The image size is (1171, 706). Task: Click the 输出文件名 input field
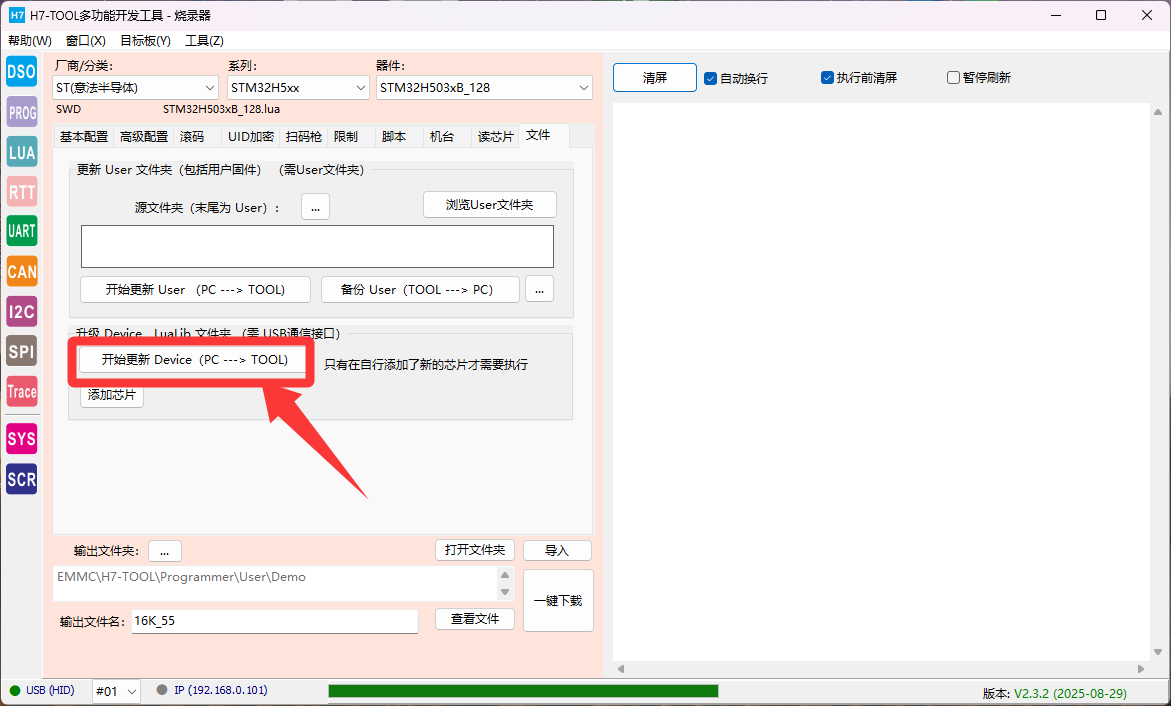[275, 622]
